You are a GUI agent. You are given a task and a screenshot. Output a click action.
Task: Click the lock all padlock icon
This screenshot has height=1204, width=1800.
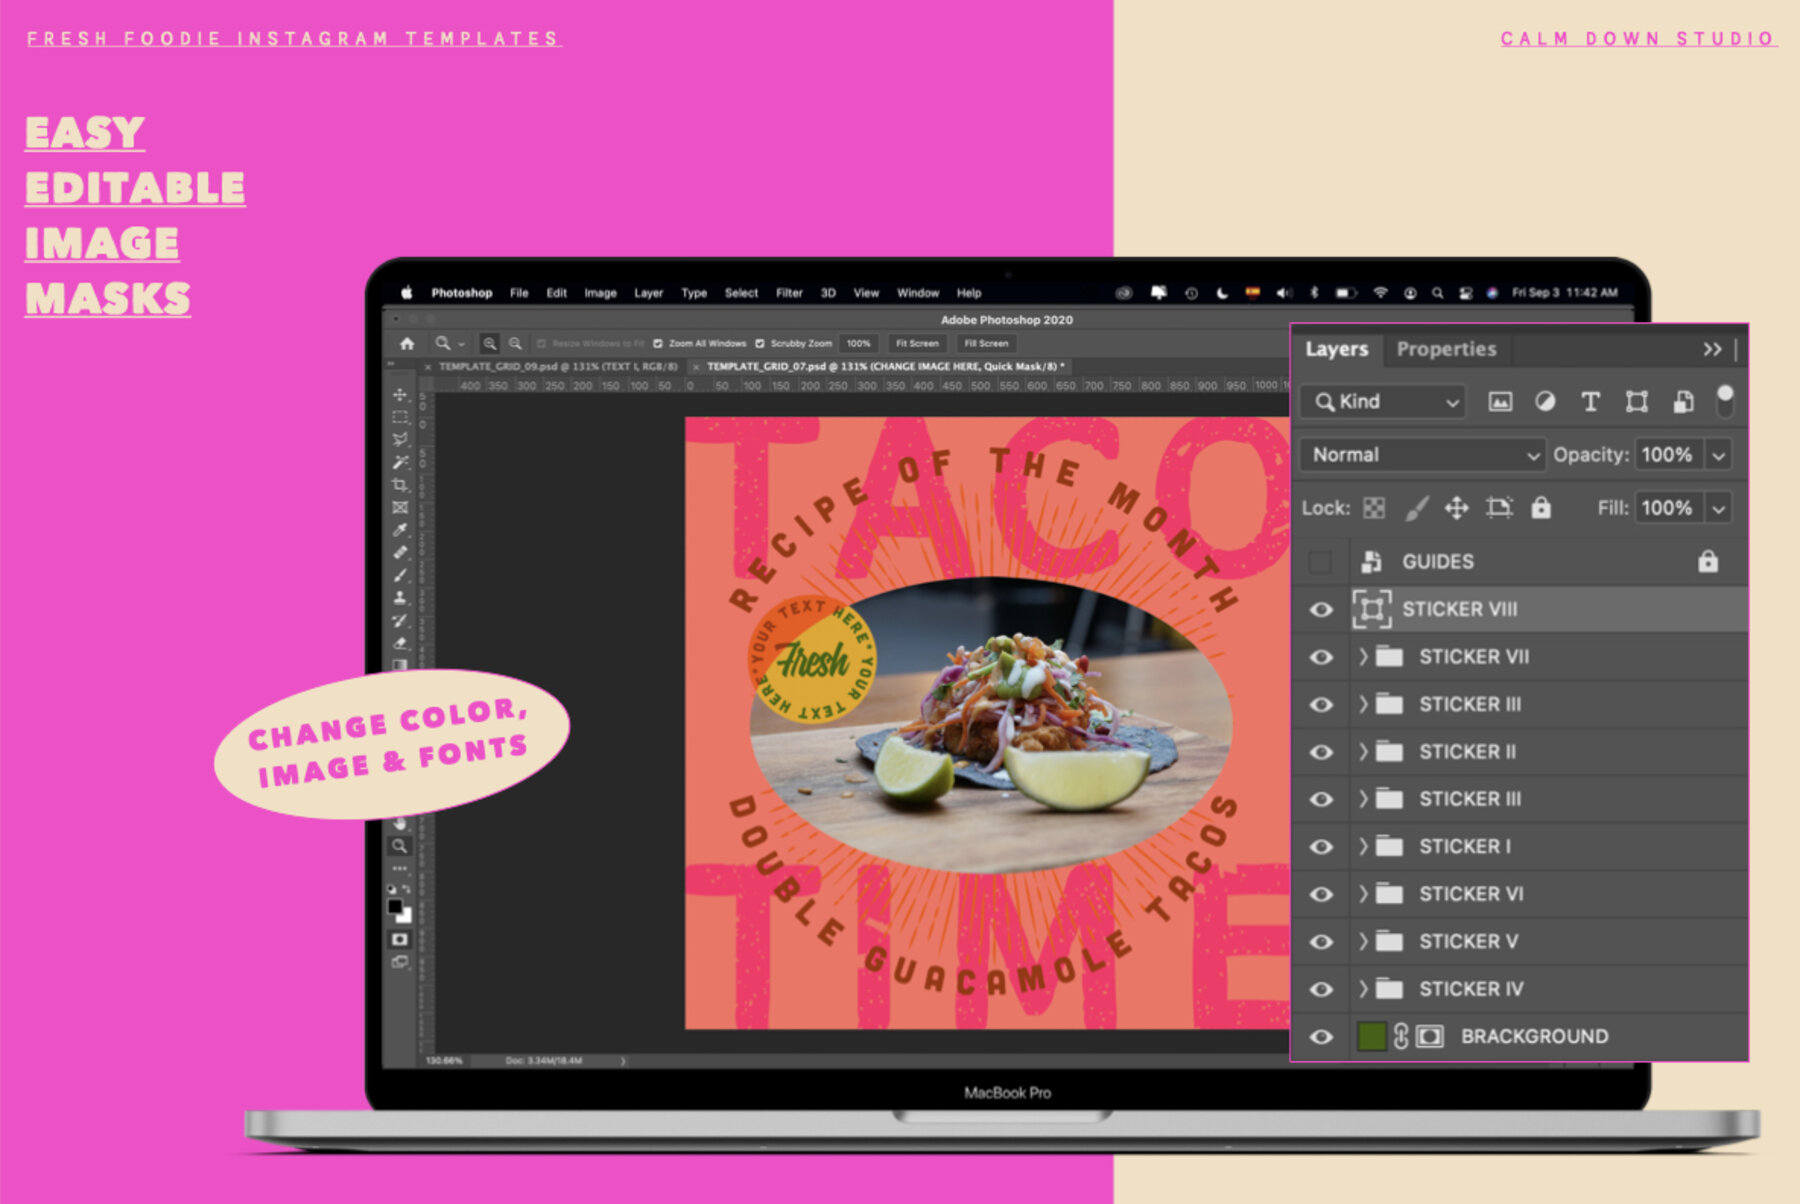[x=1541, y=508]
